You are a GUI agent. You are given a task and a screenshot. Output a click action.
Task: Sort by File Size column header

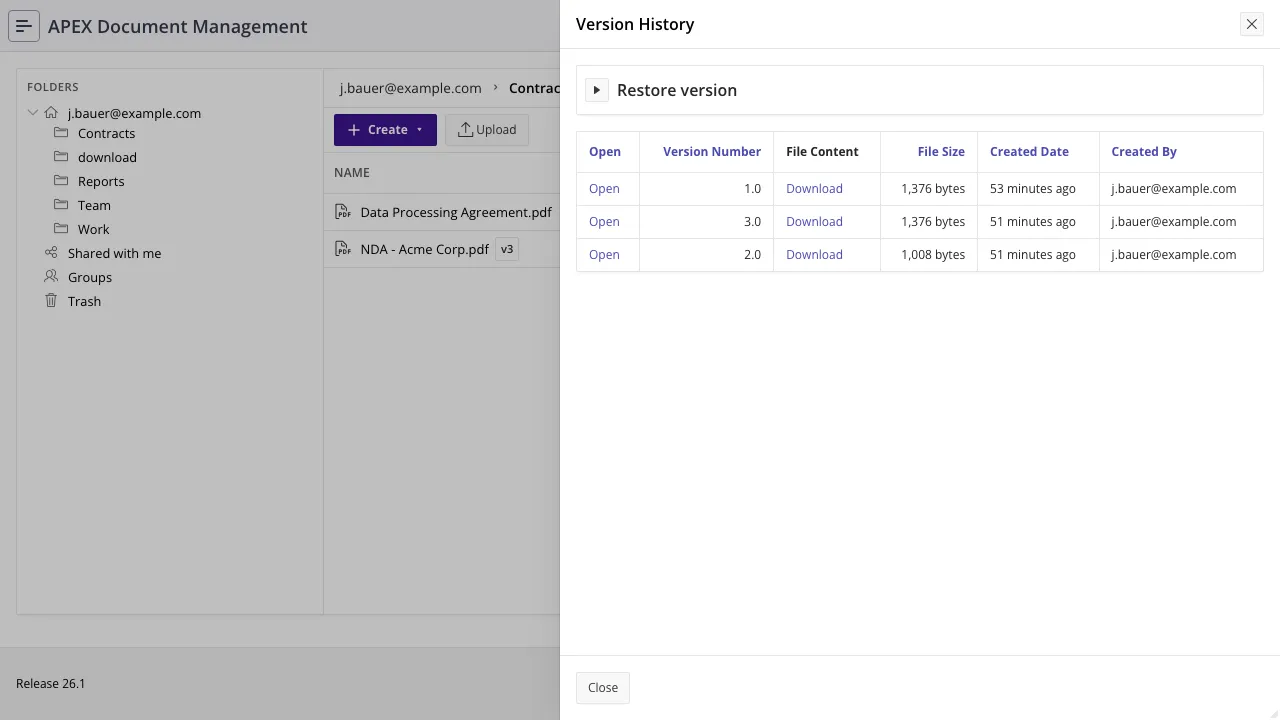tap(941, 152)
